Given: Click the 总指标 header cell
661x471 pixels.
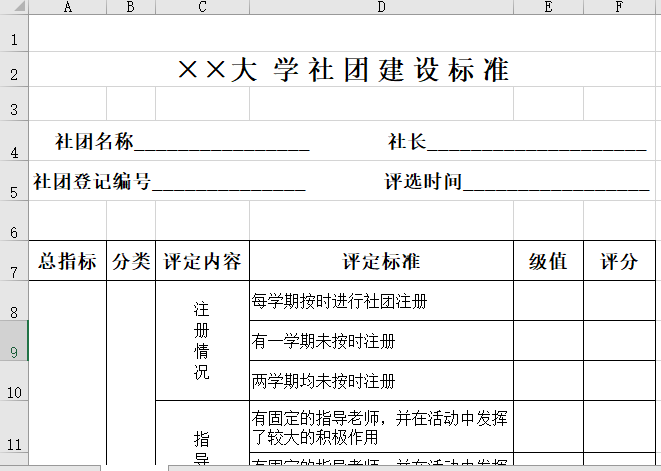Looking at the screenshot, I should tap(67, 262).
